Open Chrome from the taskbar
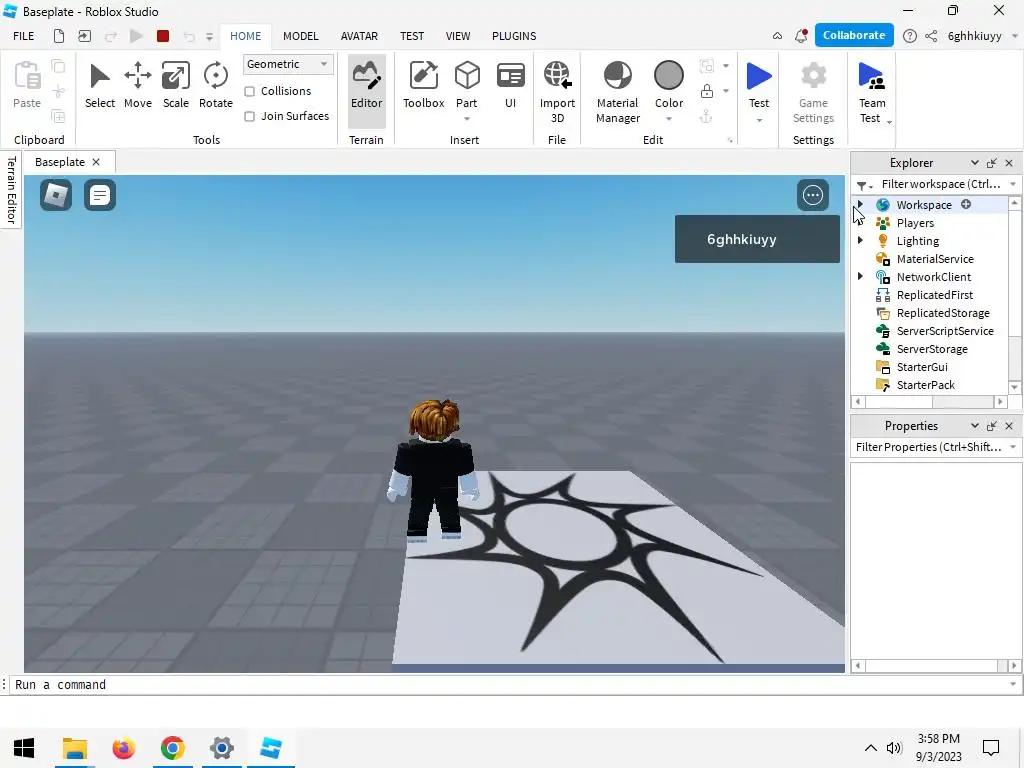 (172, 748)
